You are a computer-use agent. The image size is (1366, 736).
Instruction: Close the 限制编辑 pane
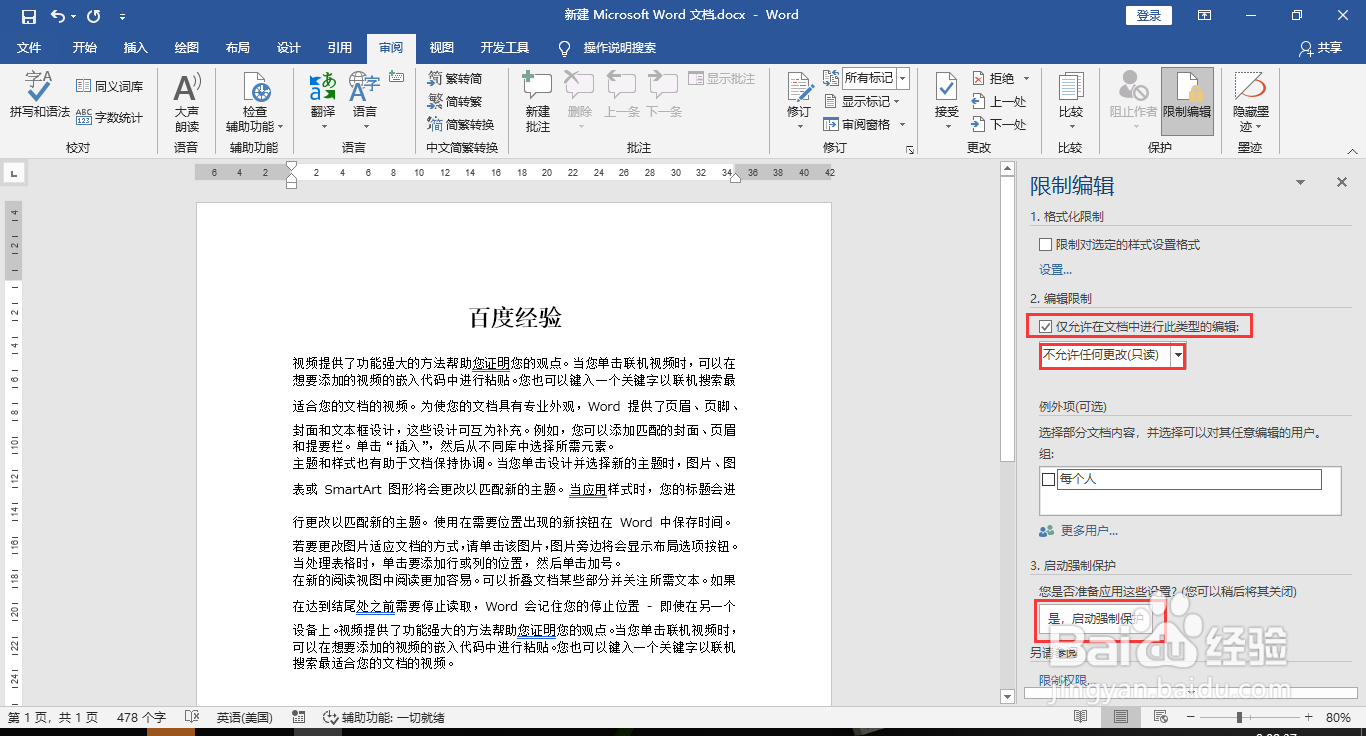tap(1342, 182)
